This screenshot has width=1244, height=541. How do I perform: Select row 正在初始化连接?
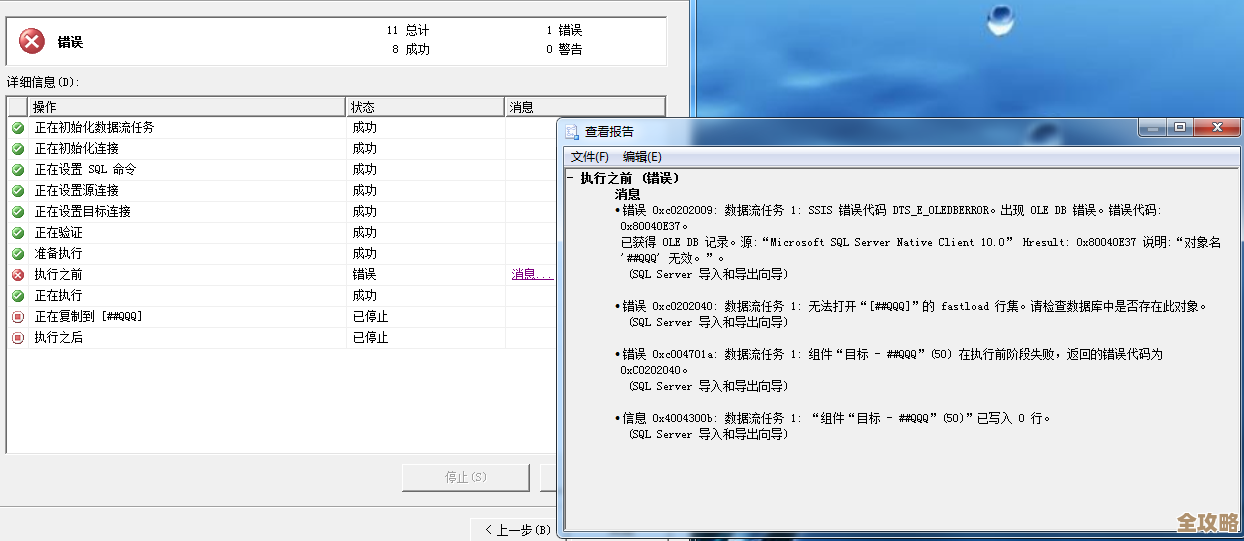(x=282, y=149)
